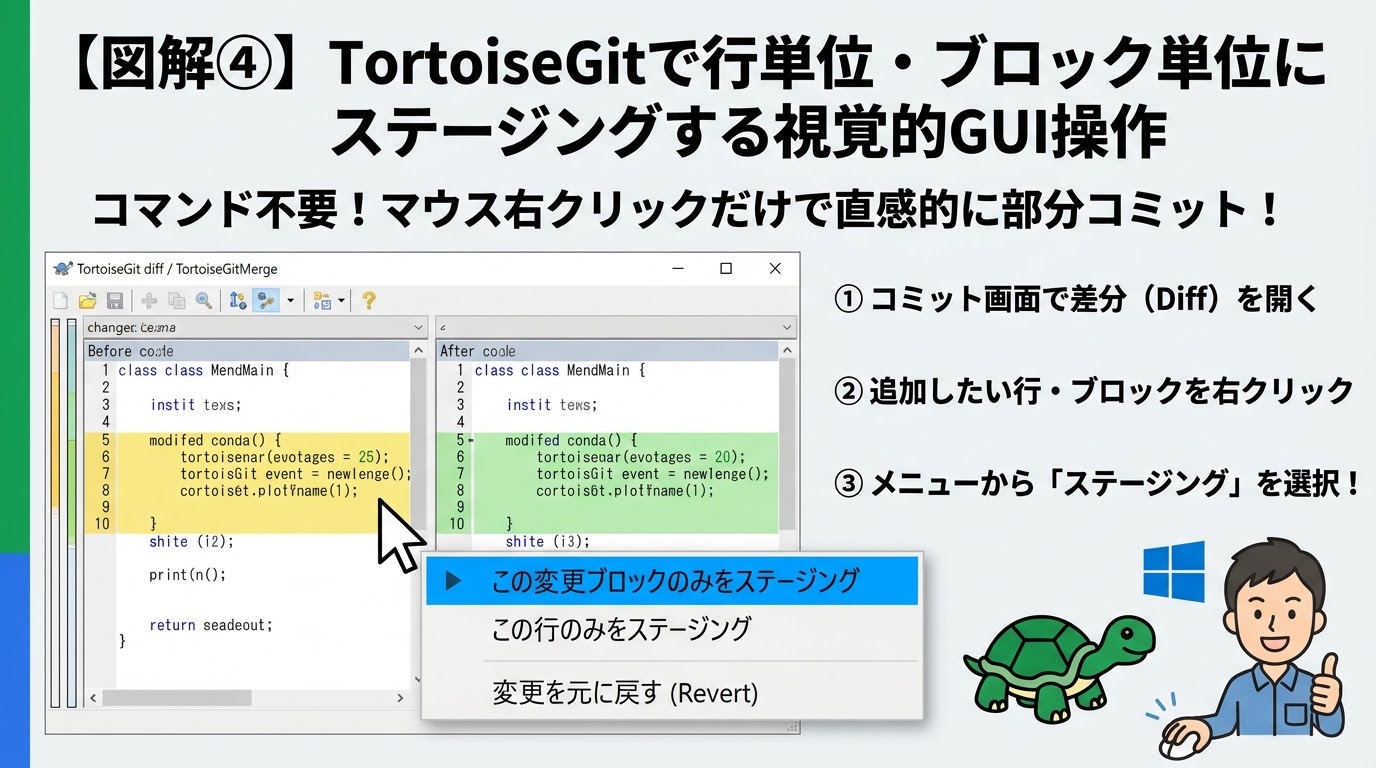The image size is (1376, 768).
Task: Click "After" header of right code pane
Action: click(x=457, y=351)
